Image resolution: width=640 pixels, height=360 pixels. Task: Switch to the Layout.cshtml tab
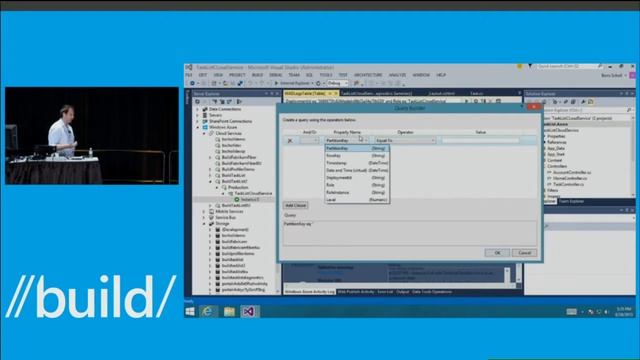[442, 93]
